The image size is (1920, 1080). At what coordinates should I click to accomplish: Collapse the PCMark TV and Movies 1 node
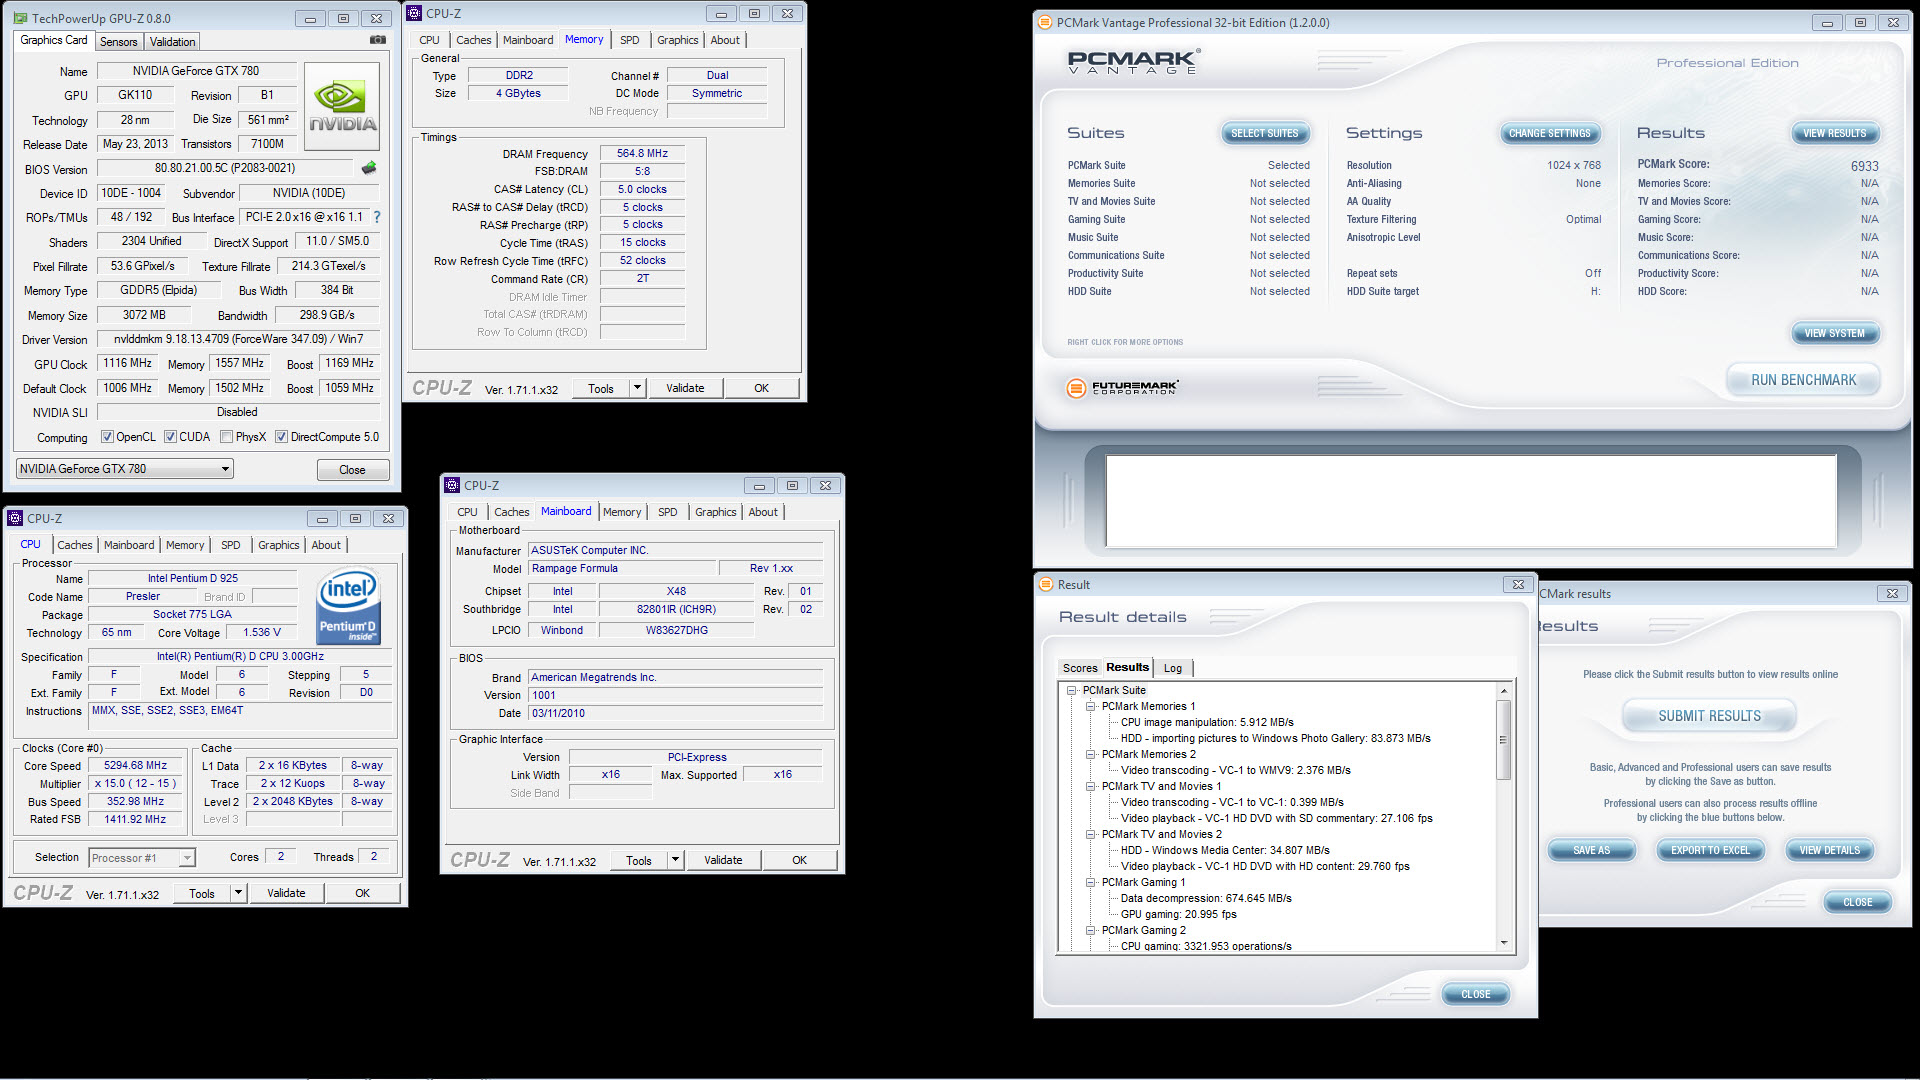click(x=1091, y=786)
